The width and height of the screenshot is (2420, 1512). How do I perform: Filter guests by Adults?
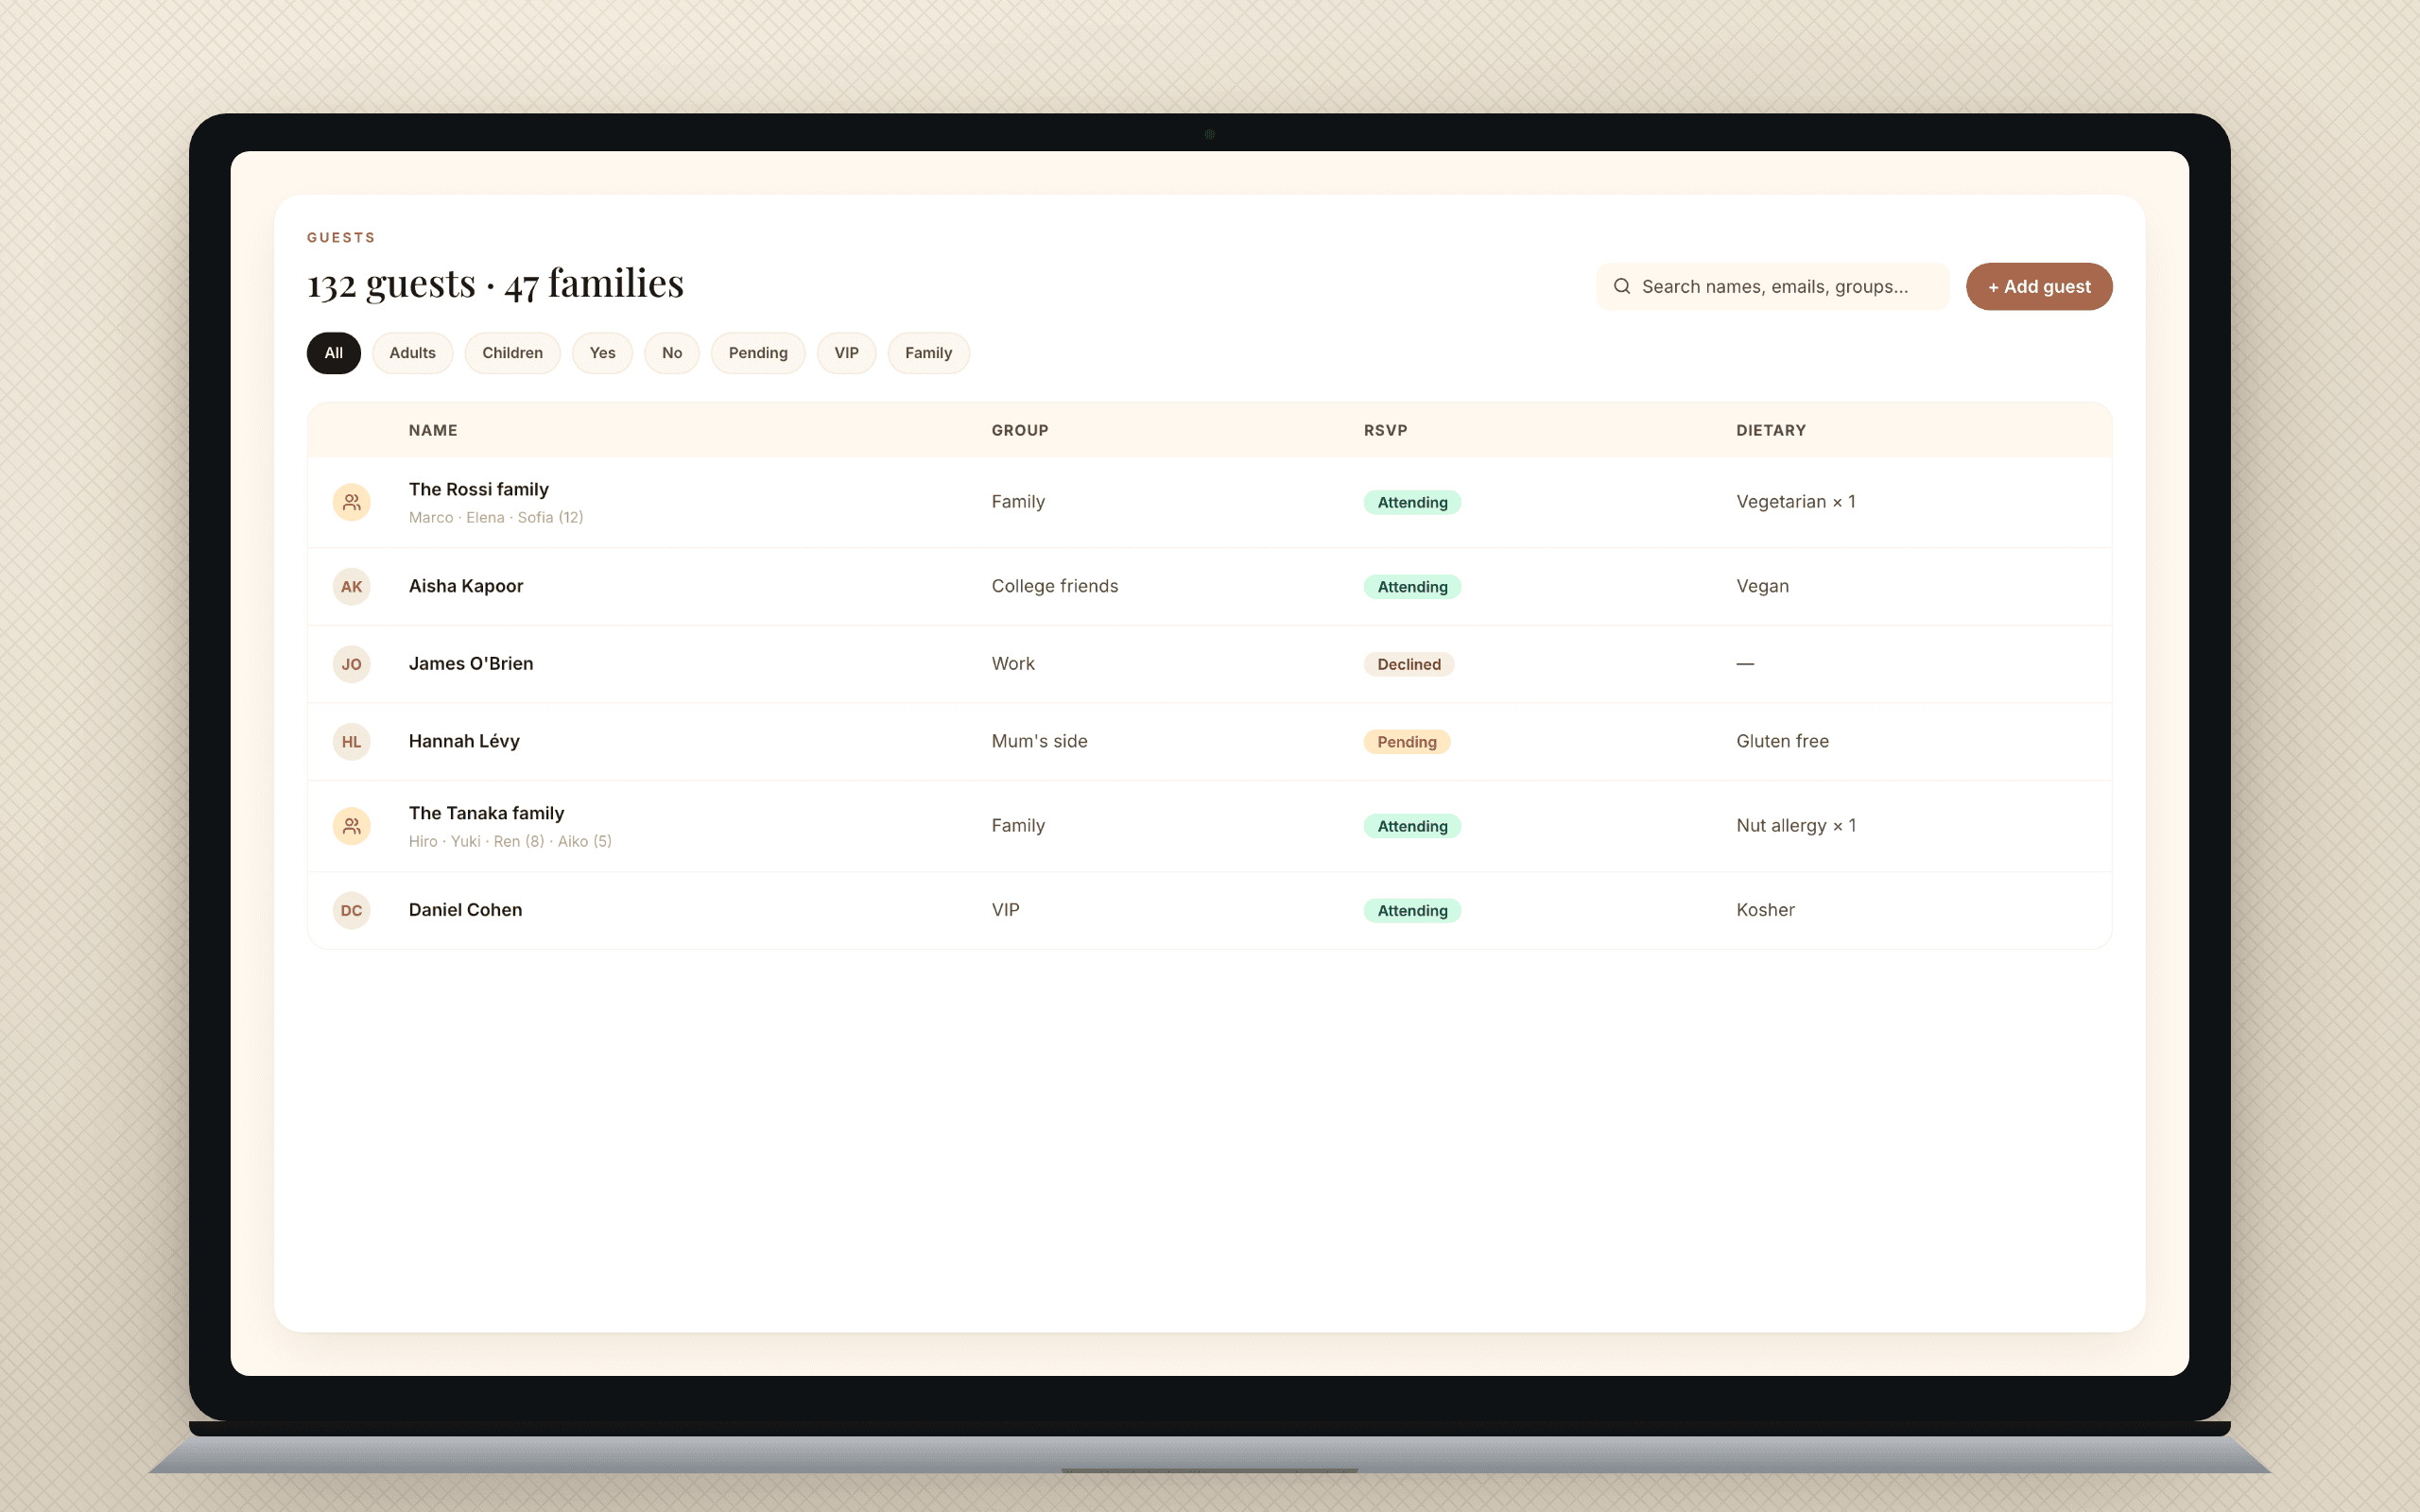pos(412,353)
